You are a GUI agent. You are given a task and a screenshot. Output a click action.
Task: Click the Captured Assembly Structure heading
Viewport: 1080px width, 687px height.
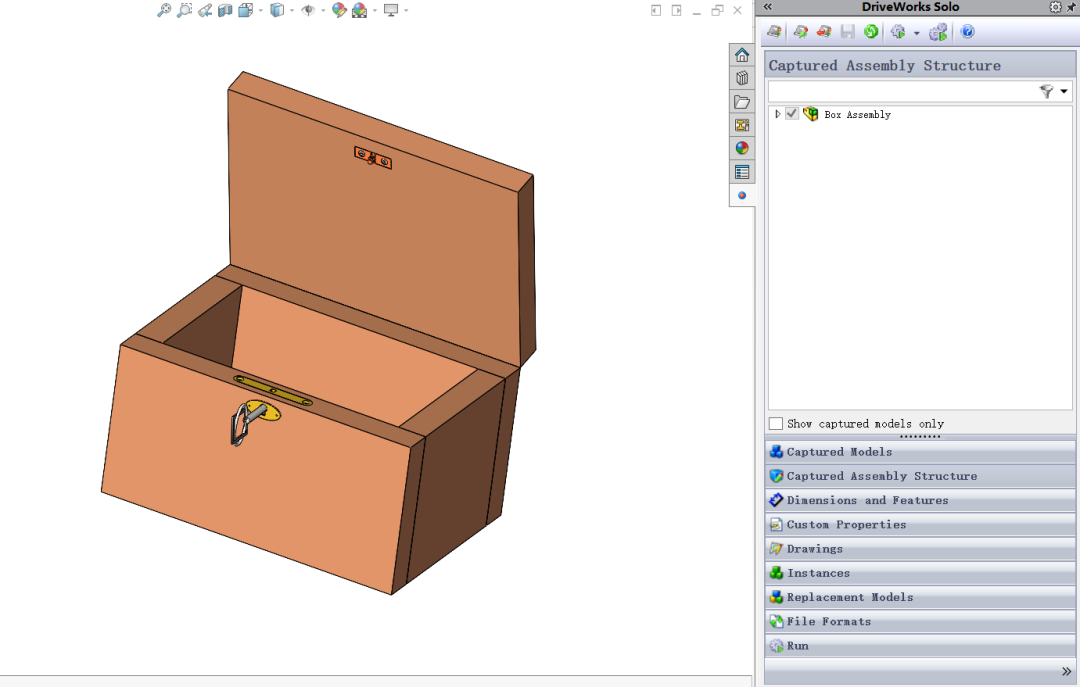(884, 65)
